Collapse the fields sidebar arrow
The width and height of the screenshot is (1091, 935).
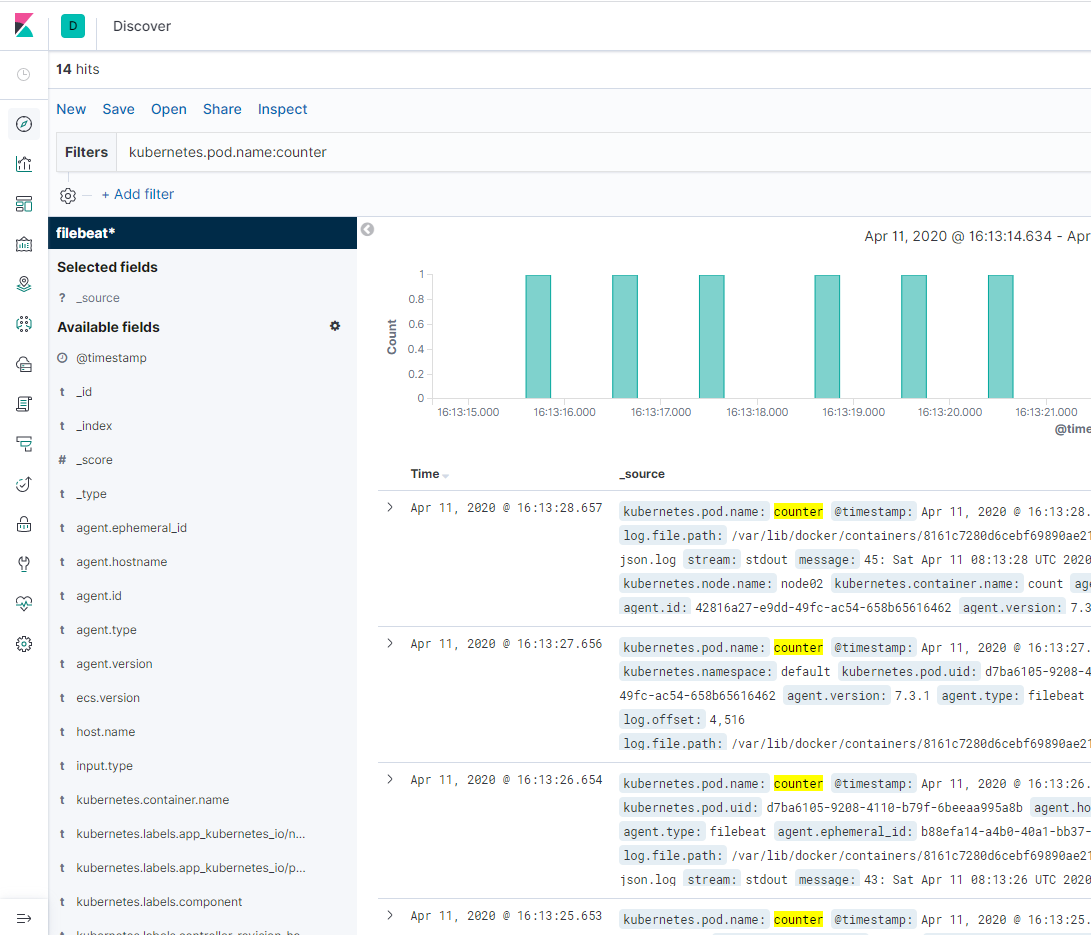tap(367, 230)
